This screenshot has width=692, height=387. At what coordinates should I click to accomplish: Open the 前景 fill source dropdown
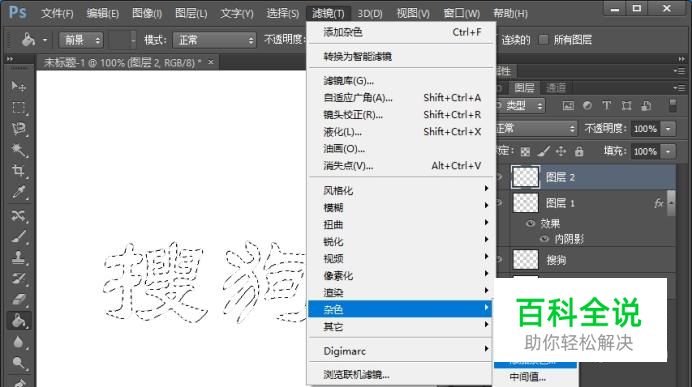pyautogui.click(x=81, y=40)
